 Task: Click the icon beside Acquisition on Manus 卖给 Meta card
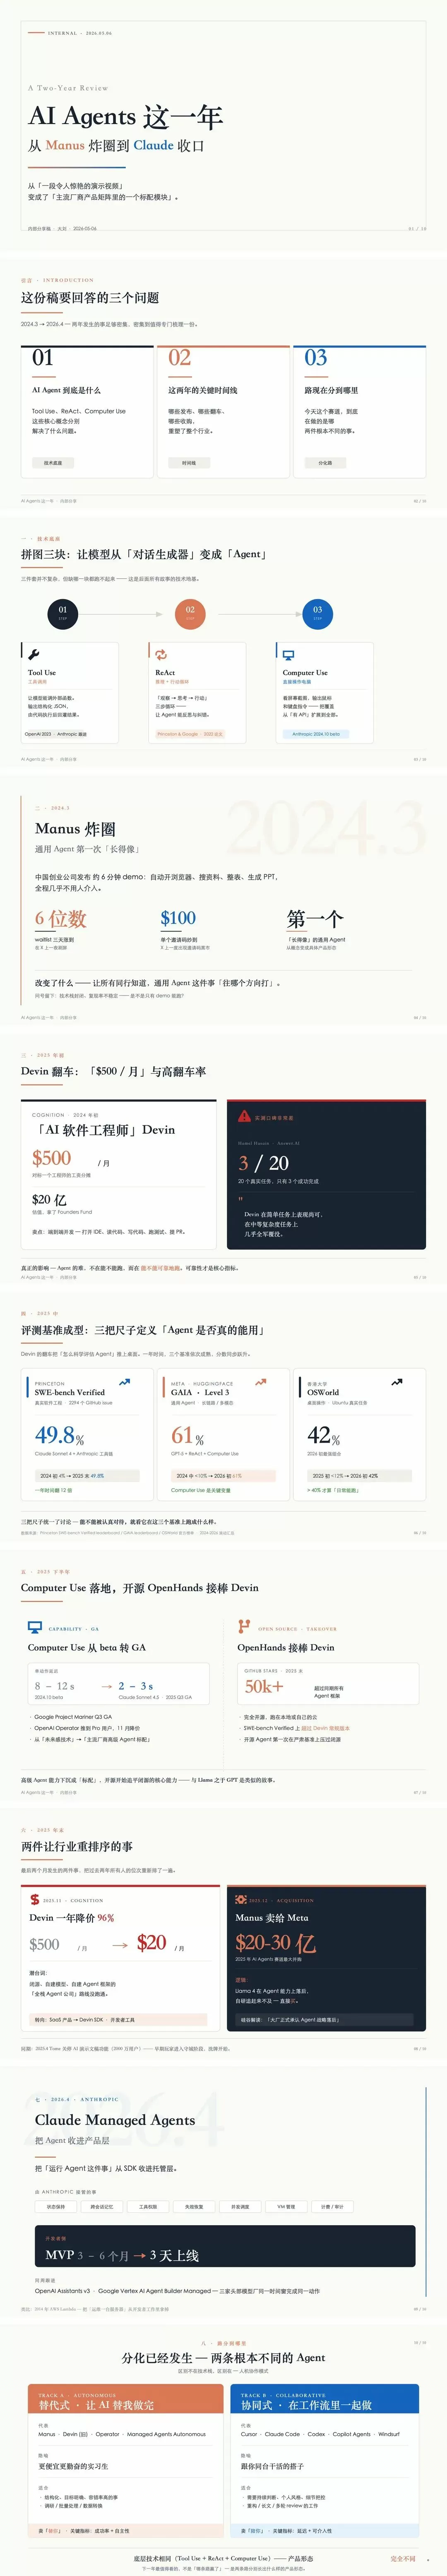pos(241,1899)
